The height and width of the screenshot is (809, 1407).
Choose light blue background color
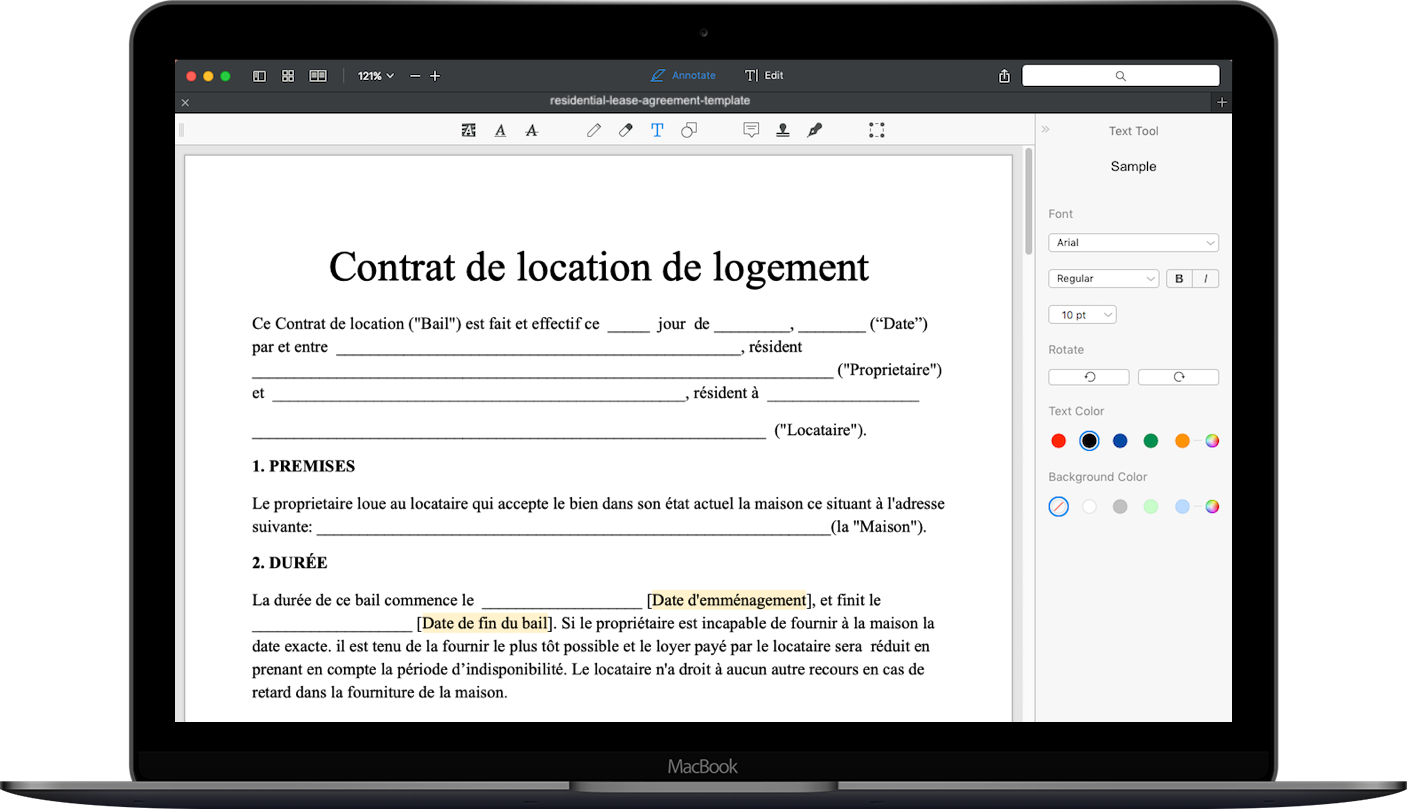click(x=1182, y=507)
